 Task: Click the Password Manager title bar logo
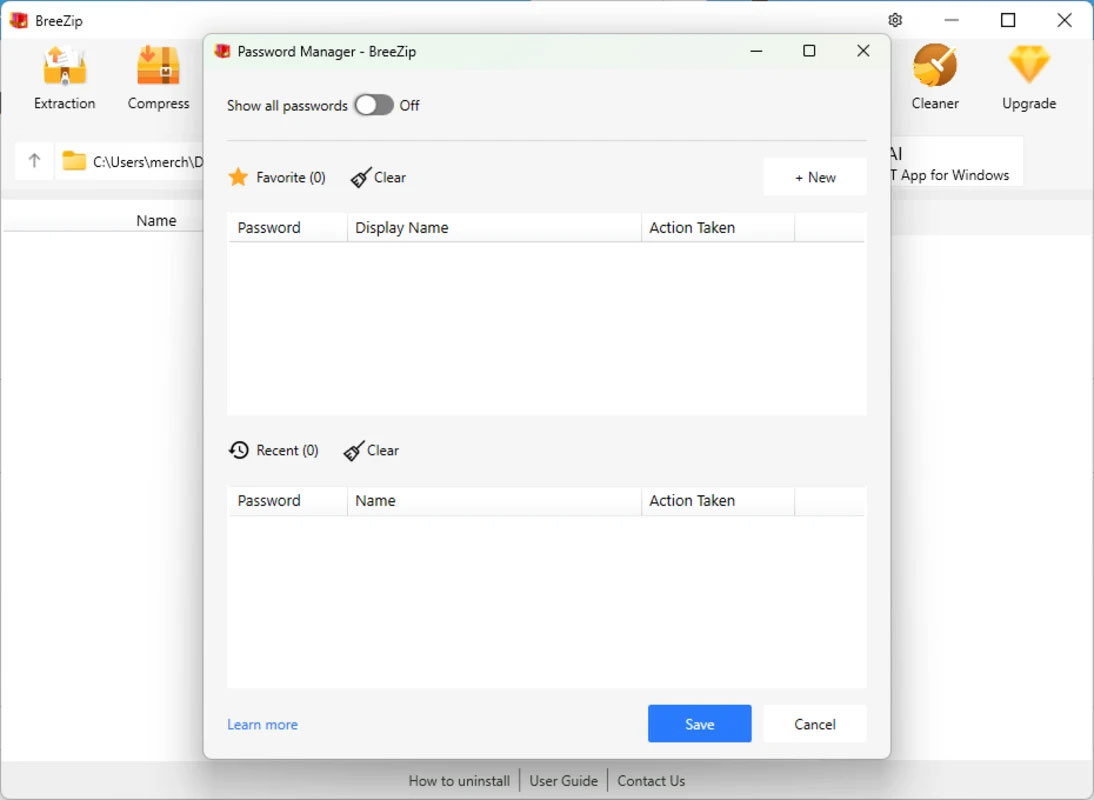[x=223, y=51]
